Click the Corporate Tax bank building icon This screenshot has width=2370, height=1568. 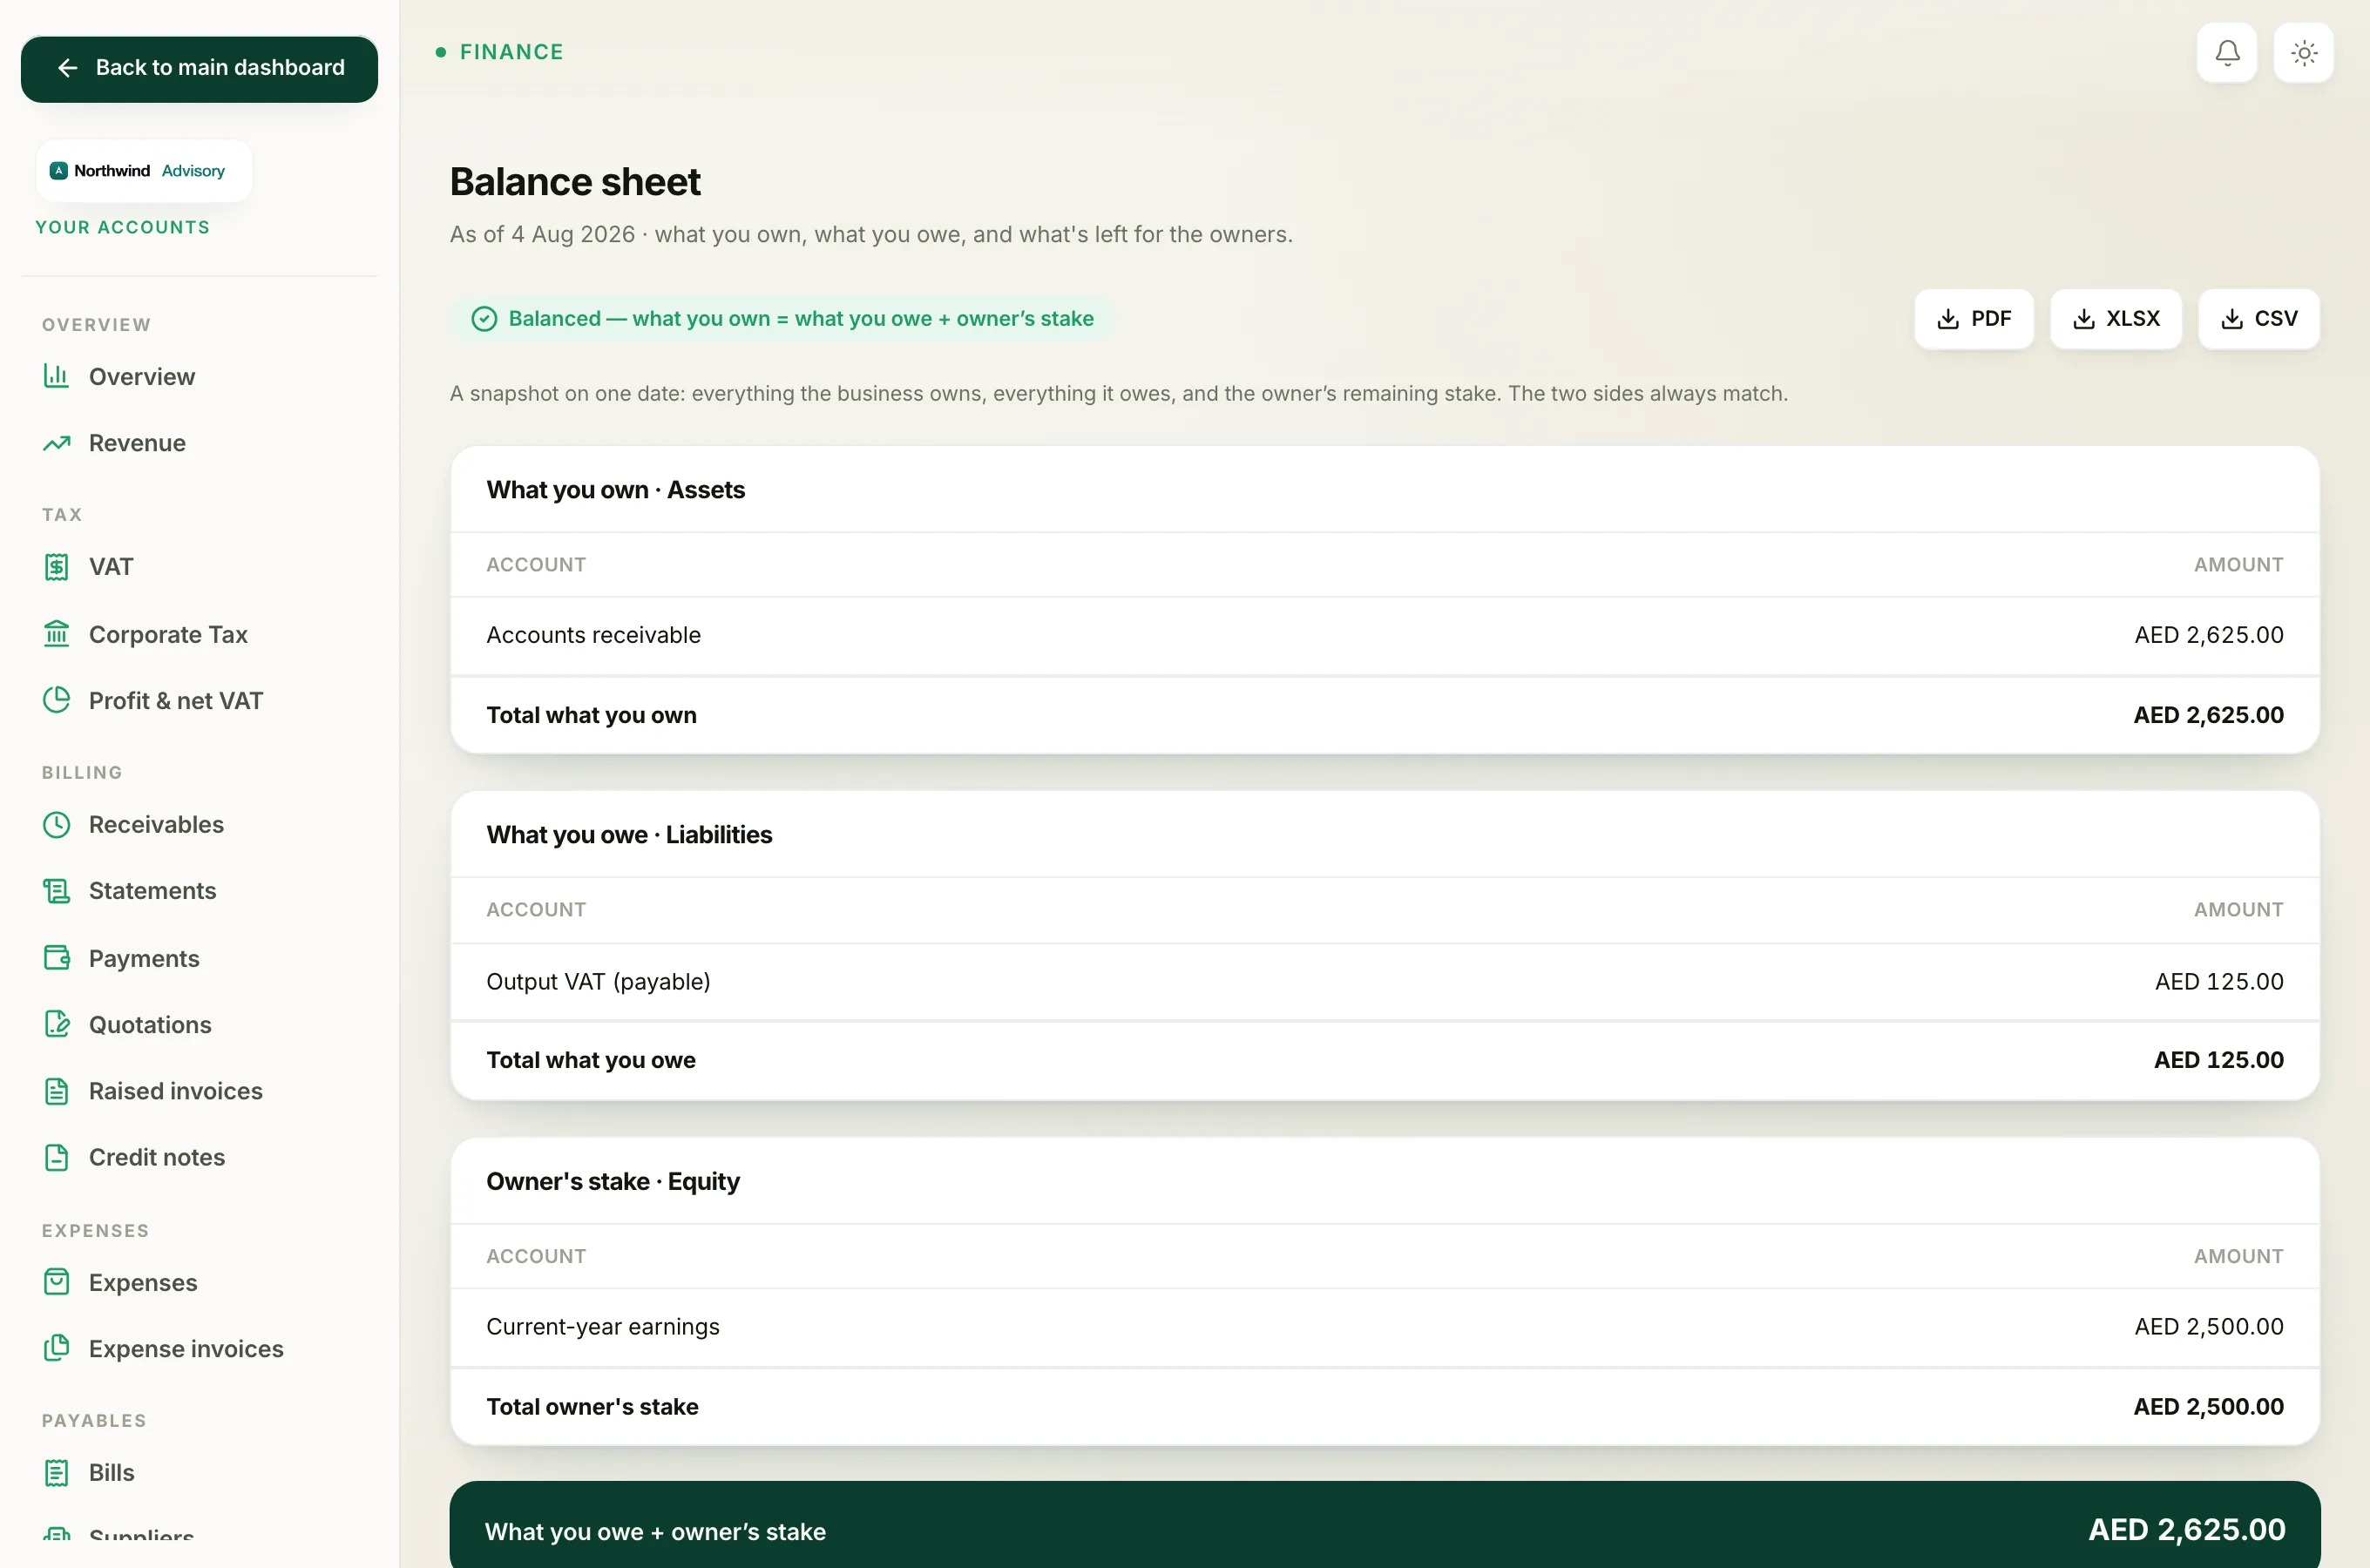[x=56, y=634]
